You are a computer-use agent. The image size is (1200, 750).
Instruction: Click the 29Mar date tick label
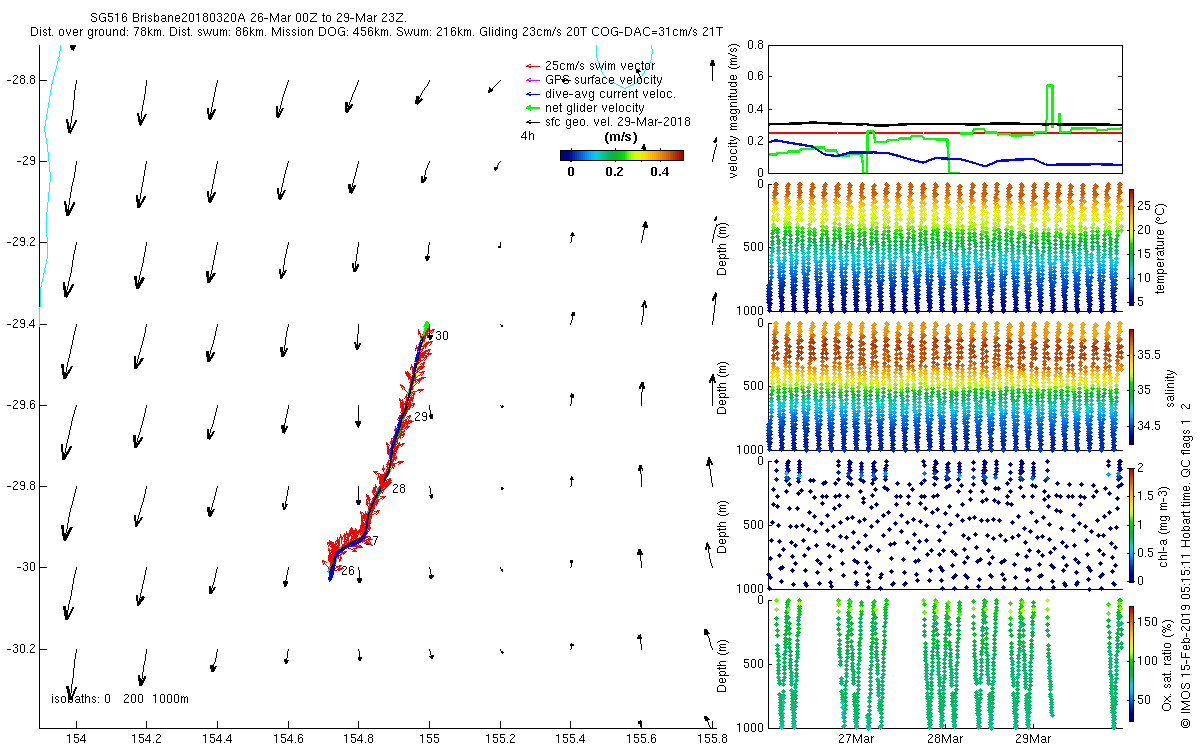[x=1032, y=739]
